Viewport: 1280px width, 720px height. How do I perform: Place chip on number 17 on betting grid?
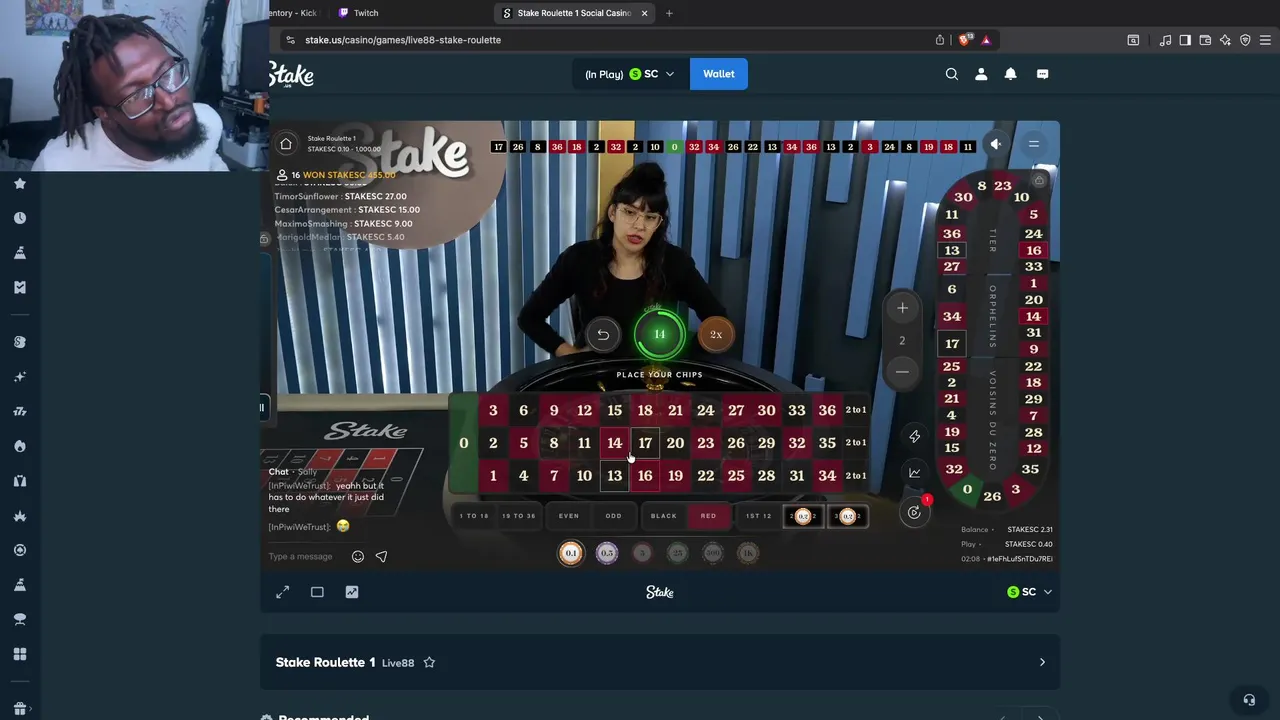[645, 443]
